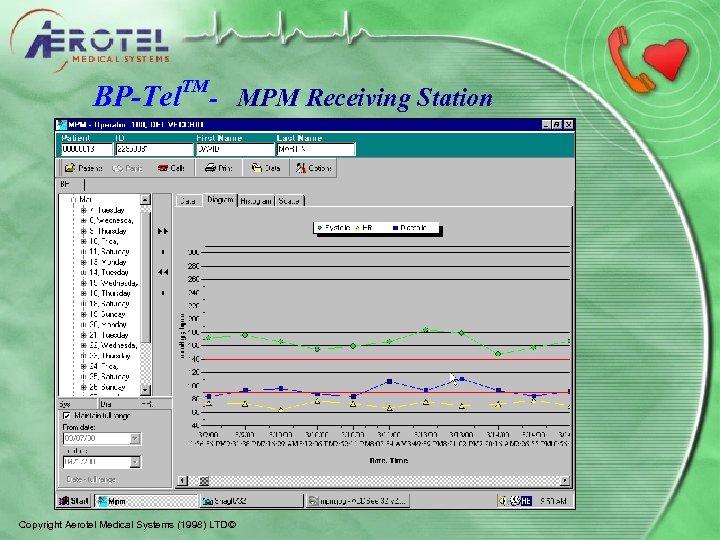Click the Sys column header
The image size is (720, 540).
pos(78,404)
